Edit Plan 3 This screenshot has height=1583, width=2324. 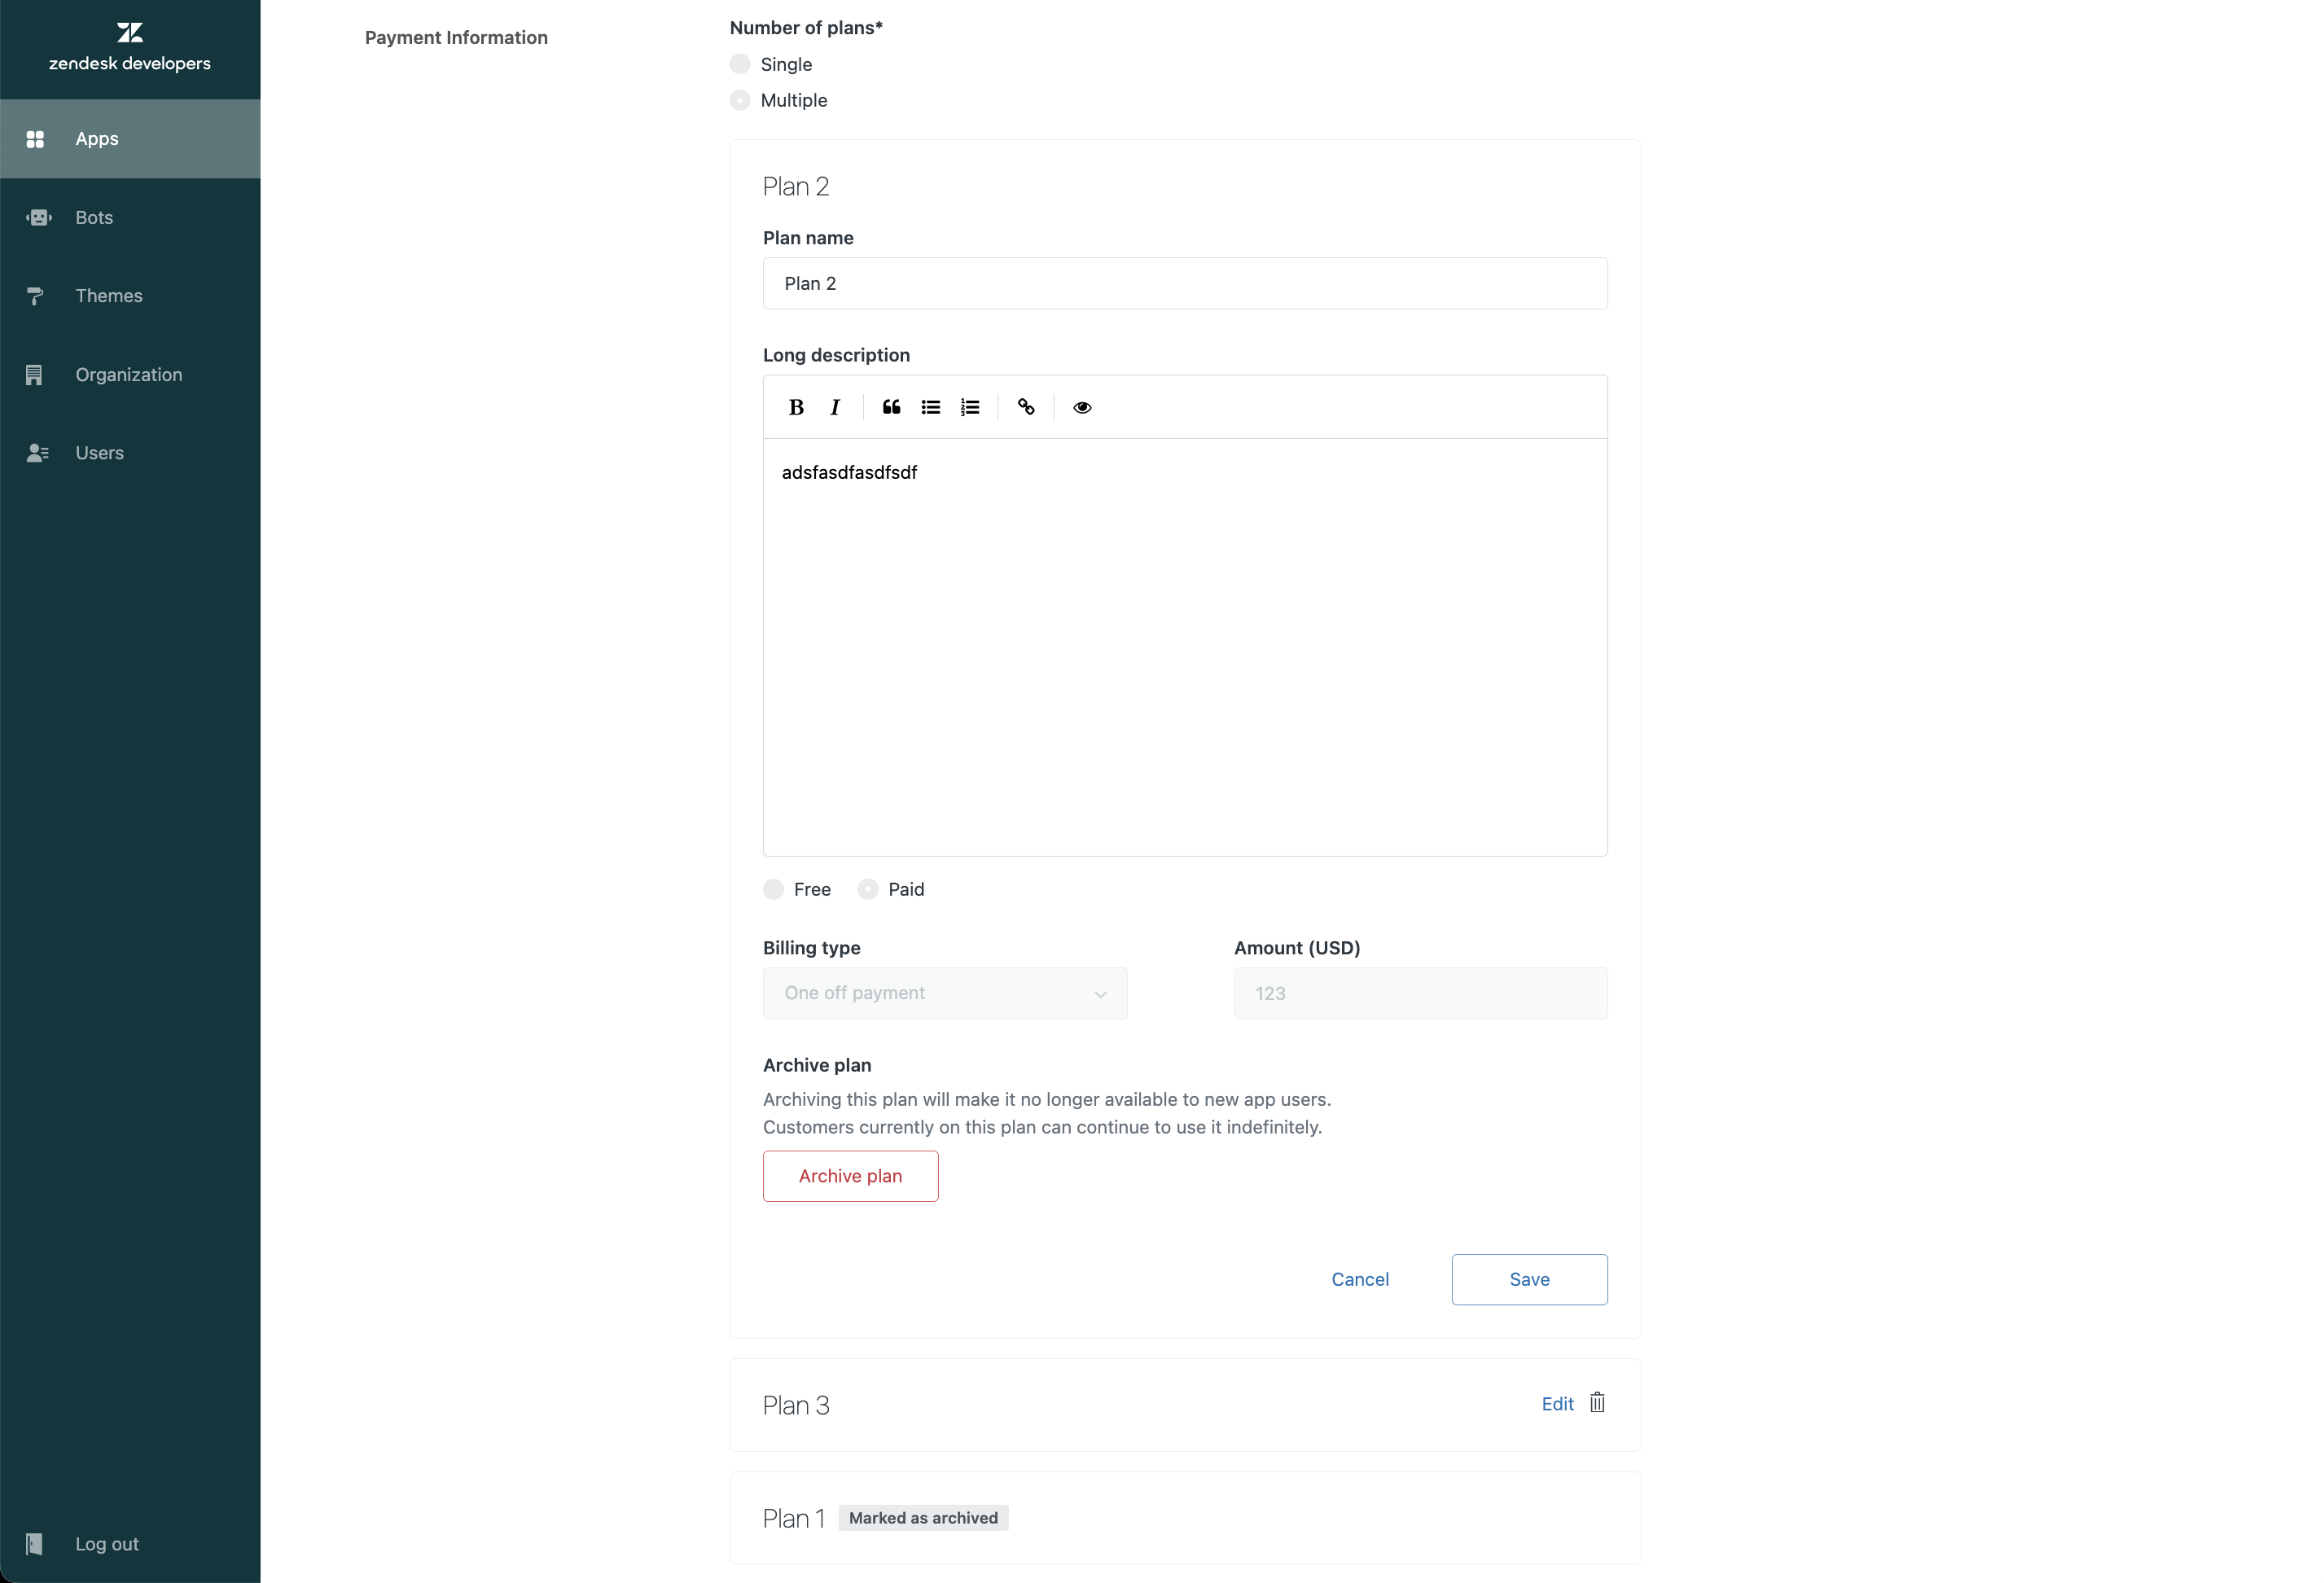pos(1557,1404)
